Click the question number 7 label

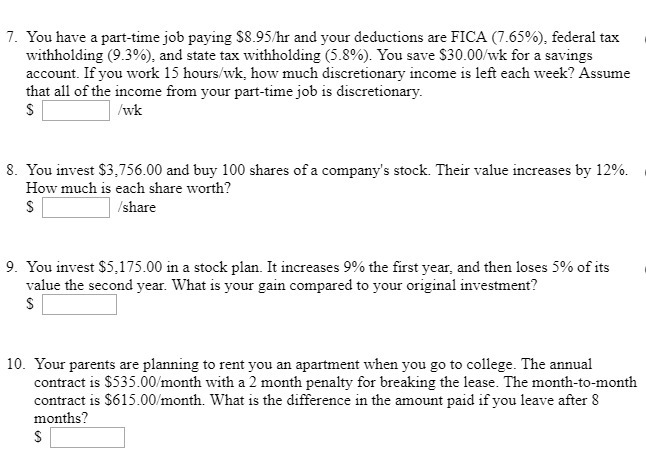12,38
